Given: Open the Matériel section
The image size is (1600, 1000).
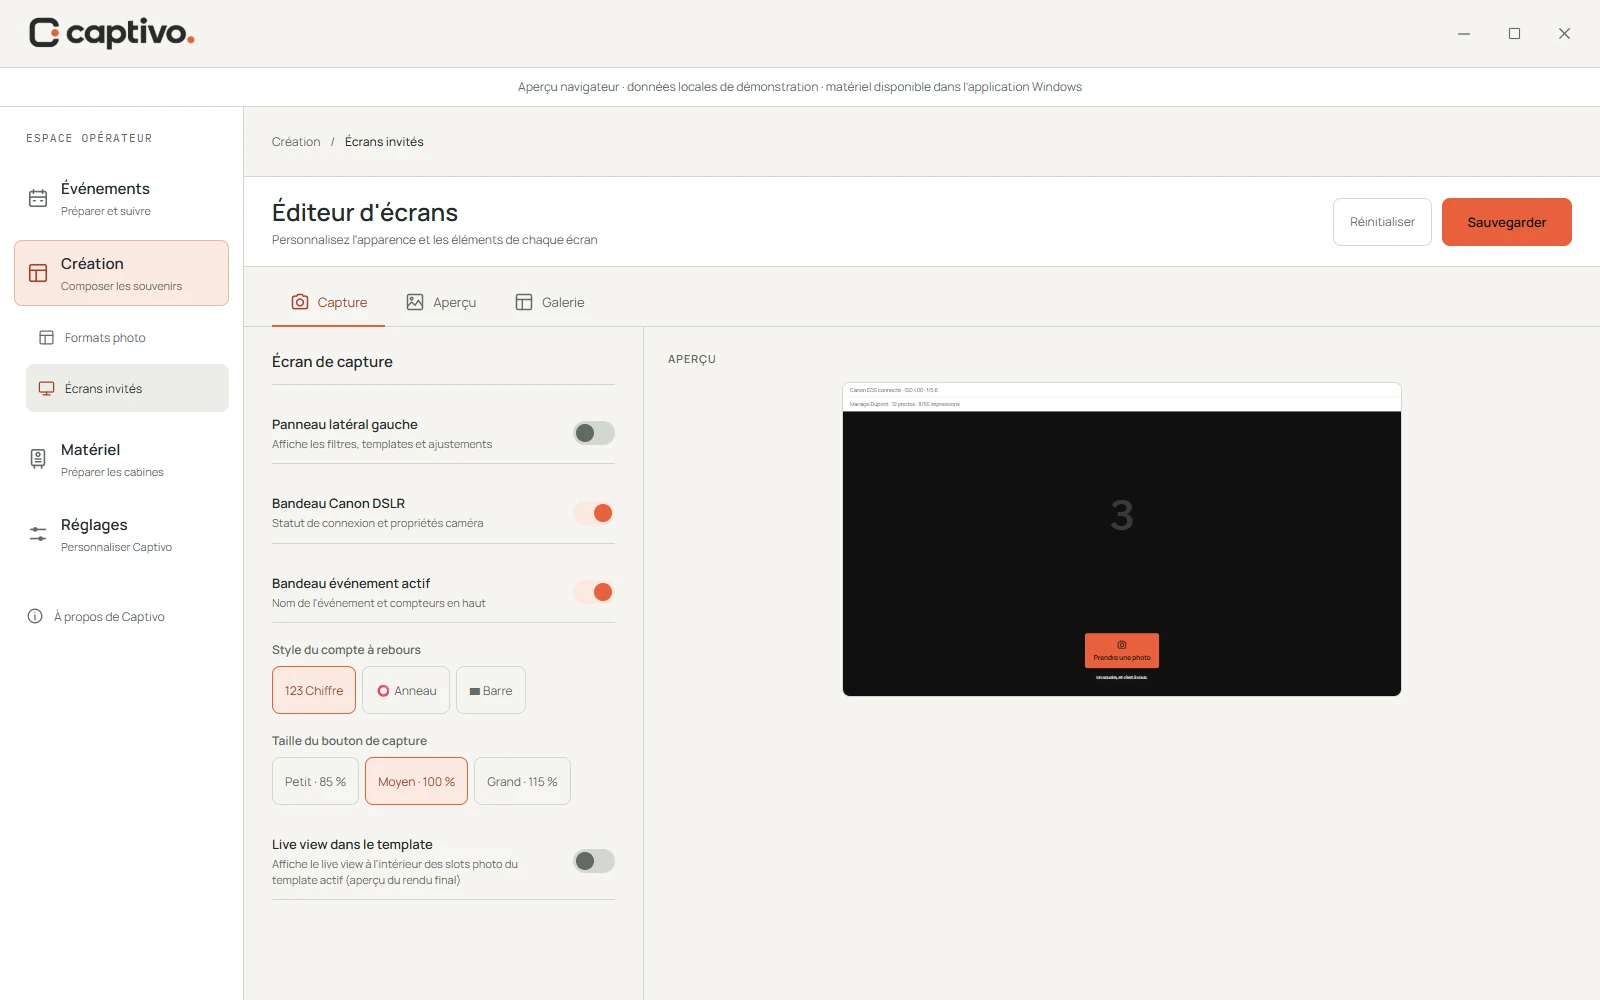Looking at the screenshot, I should point(121,459).
